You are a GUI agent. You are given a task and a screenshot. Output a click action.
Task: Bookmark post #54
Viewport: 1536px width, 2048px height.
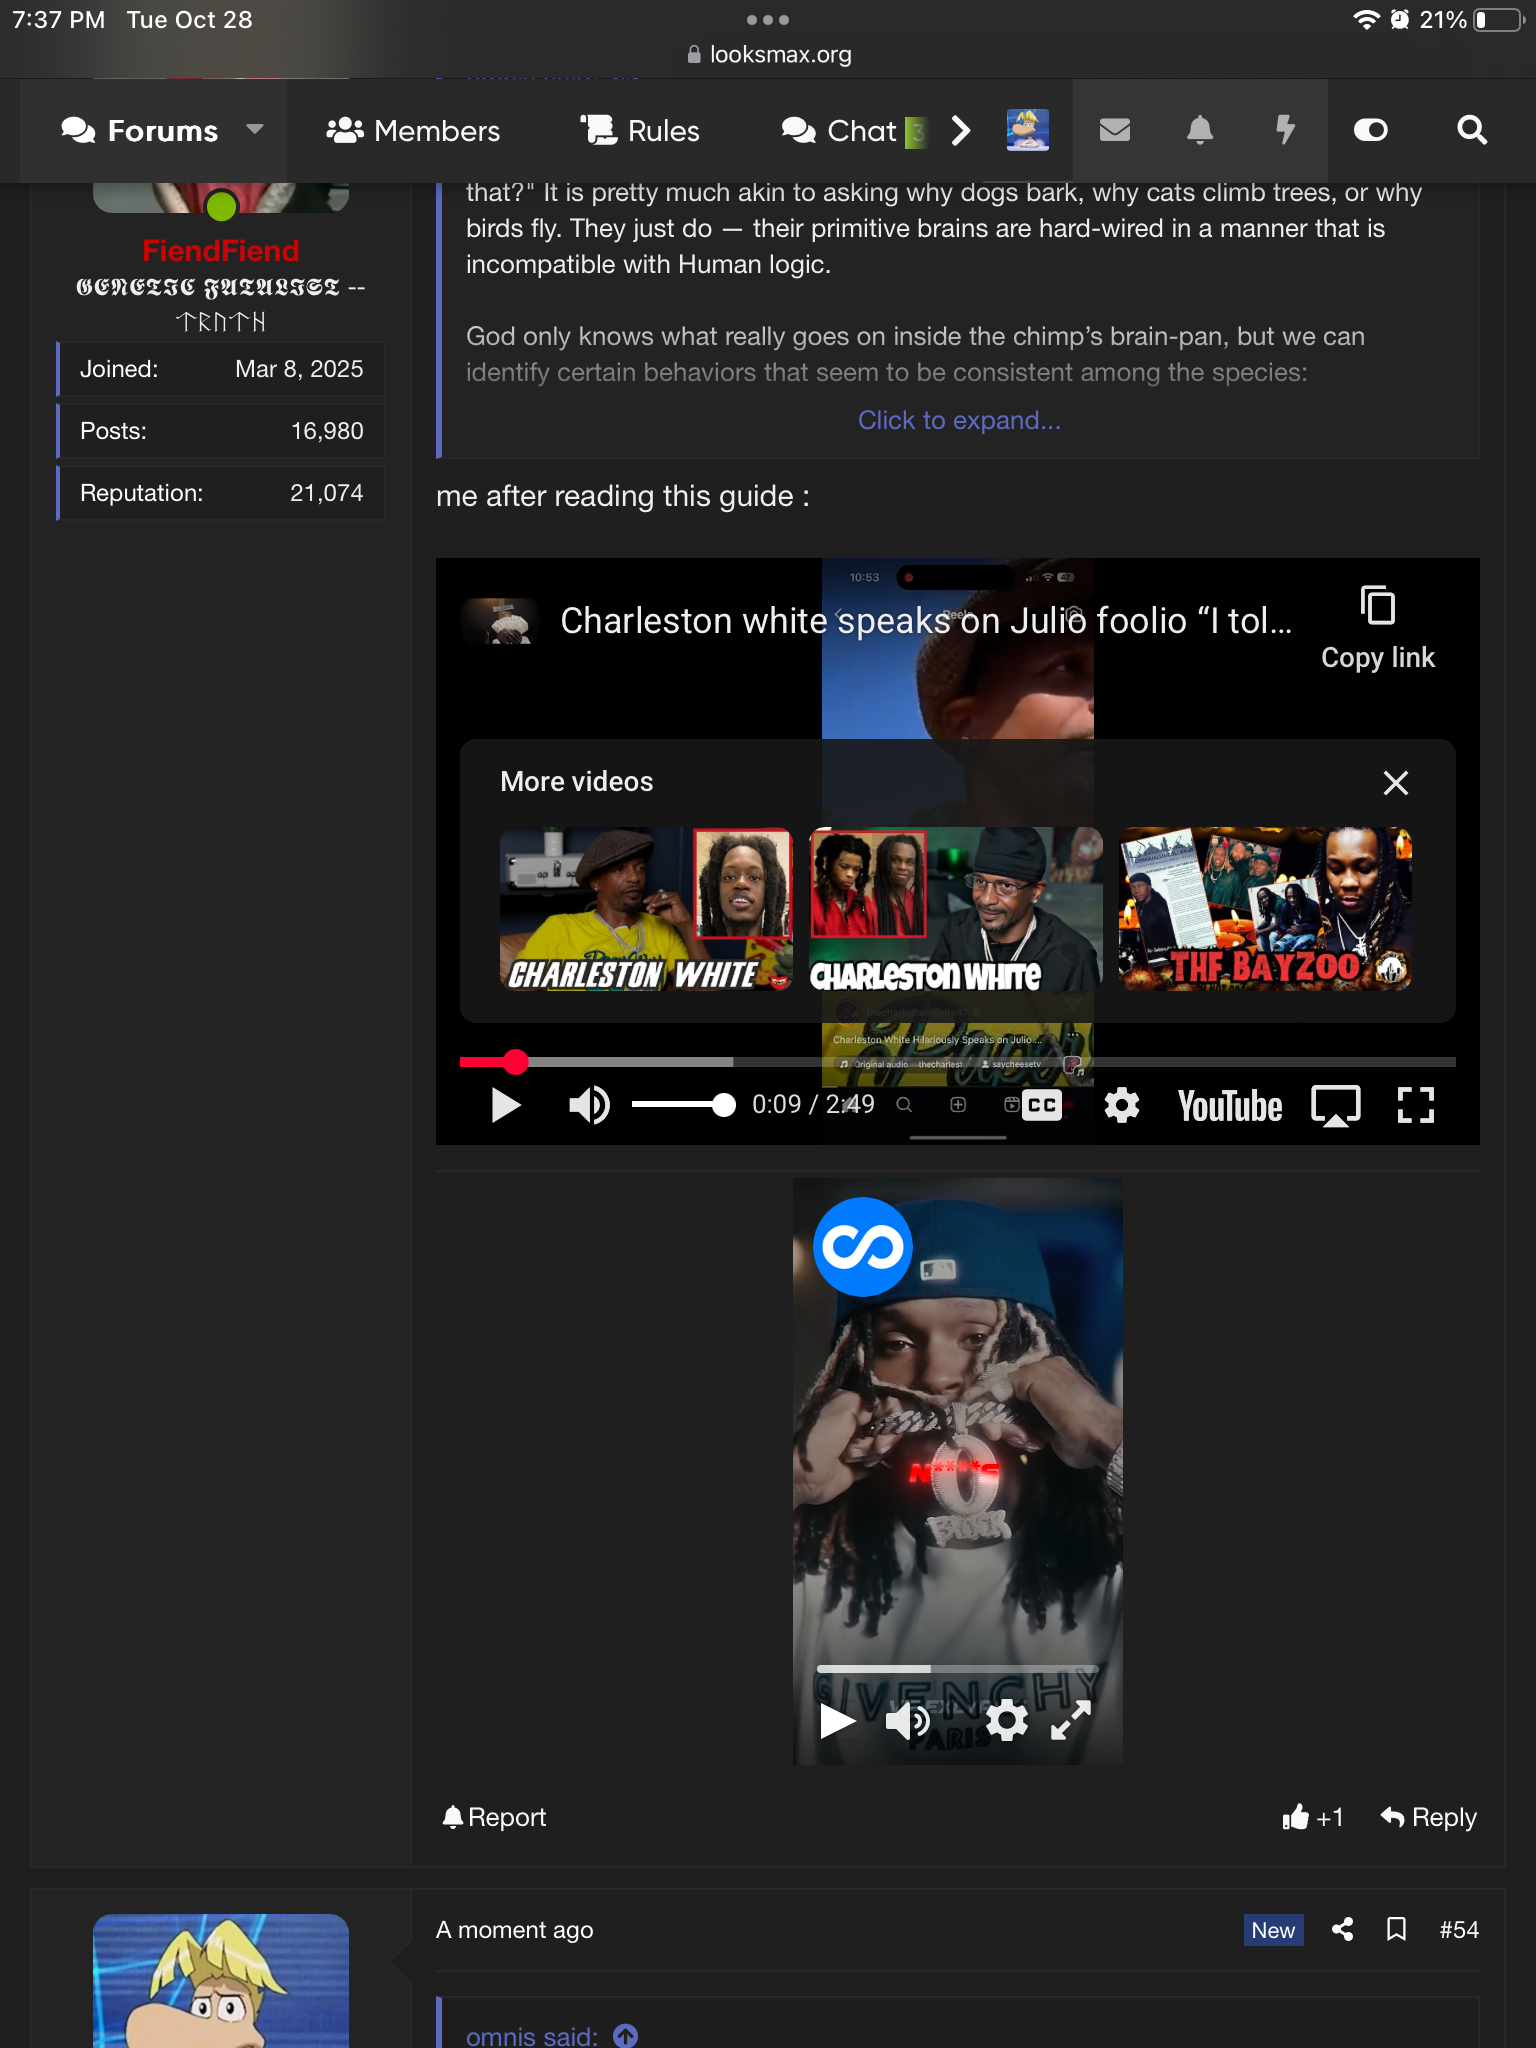tap(1397, 1929)
